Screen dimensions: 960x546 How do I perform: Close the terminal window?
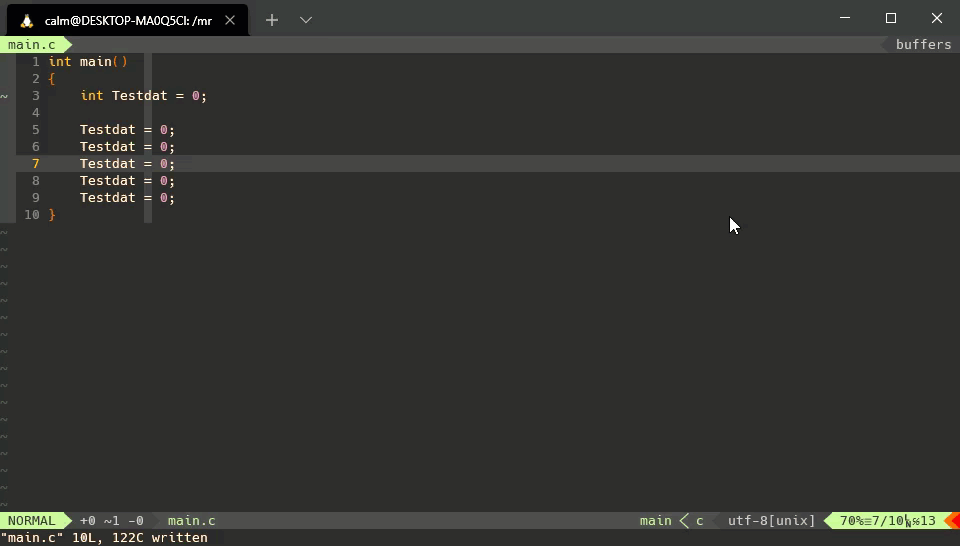click(937, 18)
